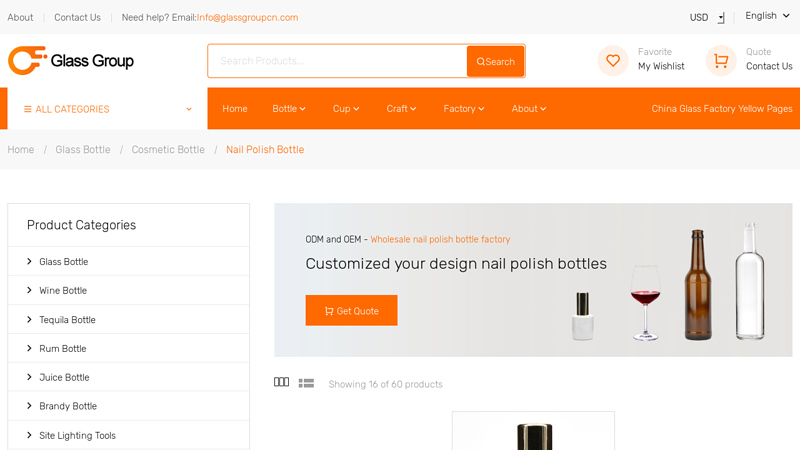
Task: Click the heart wishlist icon
Action: click(613, 61)
